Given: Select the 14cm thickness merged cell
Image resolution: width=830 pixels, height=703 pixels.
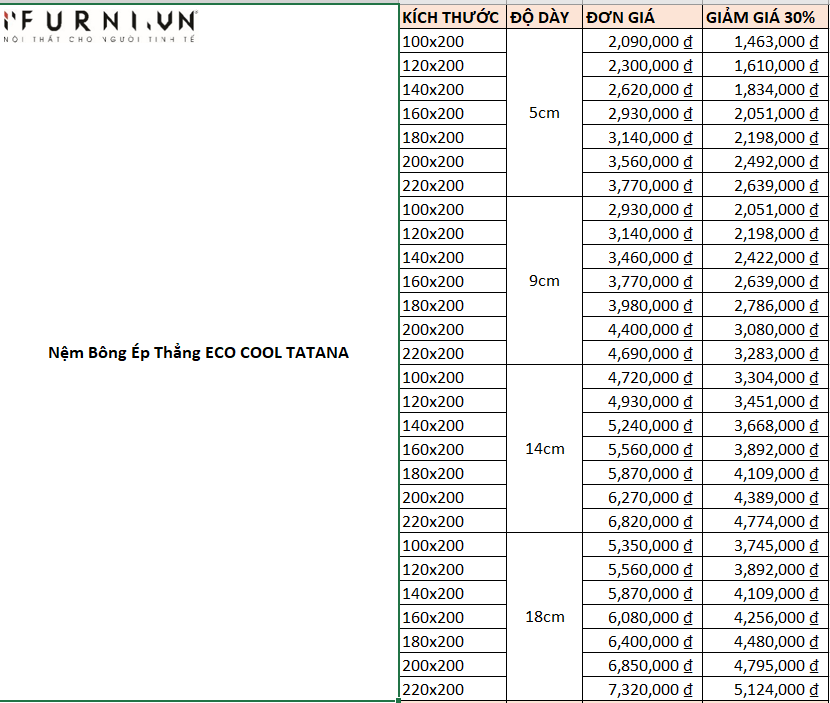Looking at the screenshot, I should click(544, 449).
